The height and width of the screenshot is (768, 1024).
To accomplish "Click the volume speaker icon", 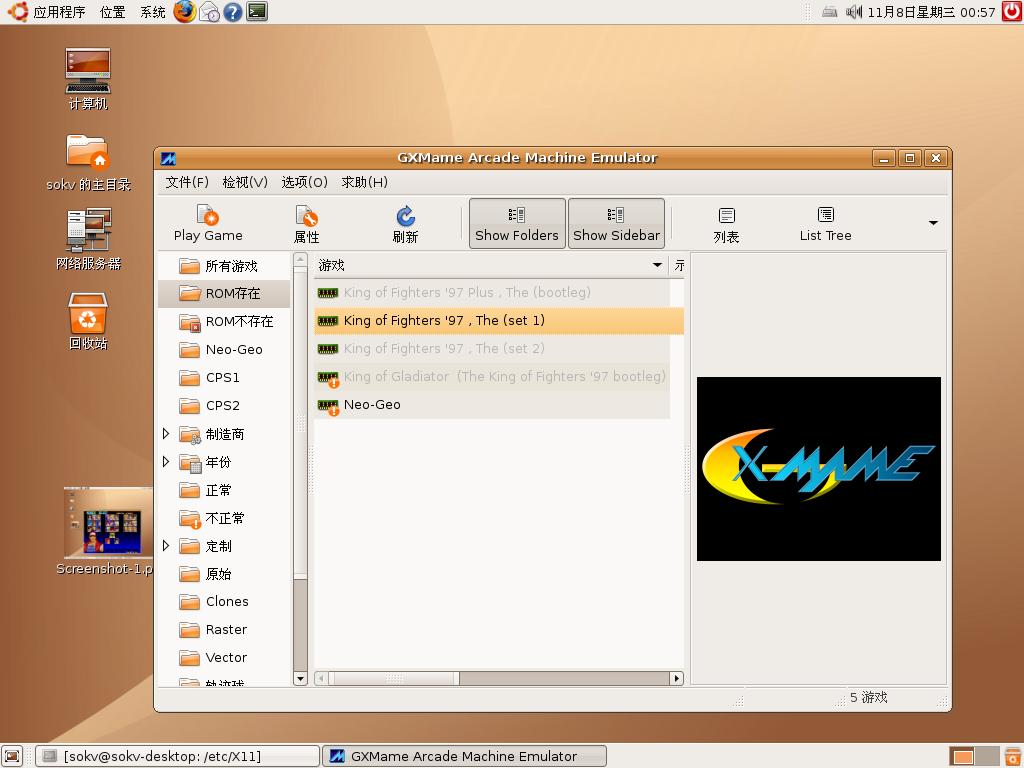I will [854, 12].
